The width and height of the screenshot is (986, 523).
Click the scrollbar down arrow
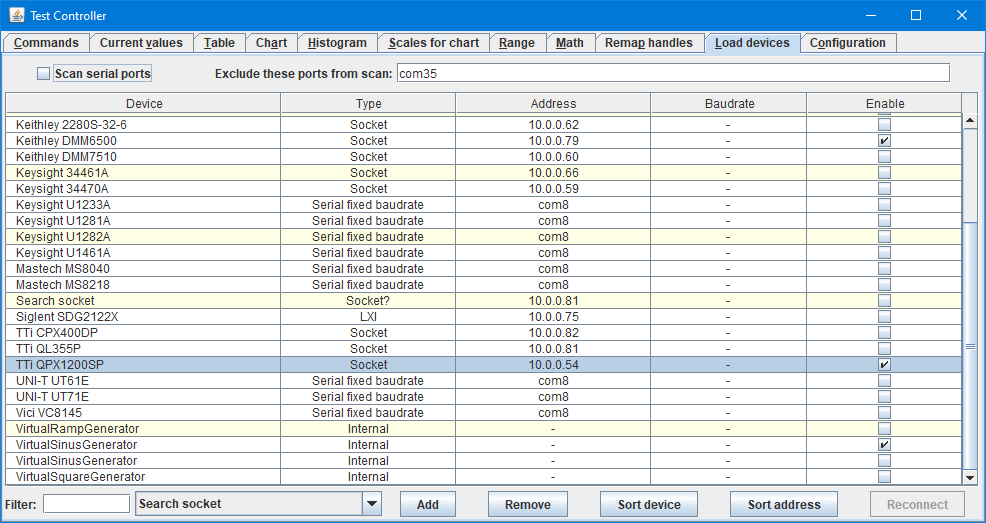pos(970,478)
